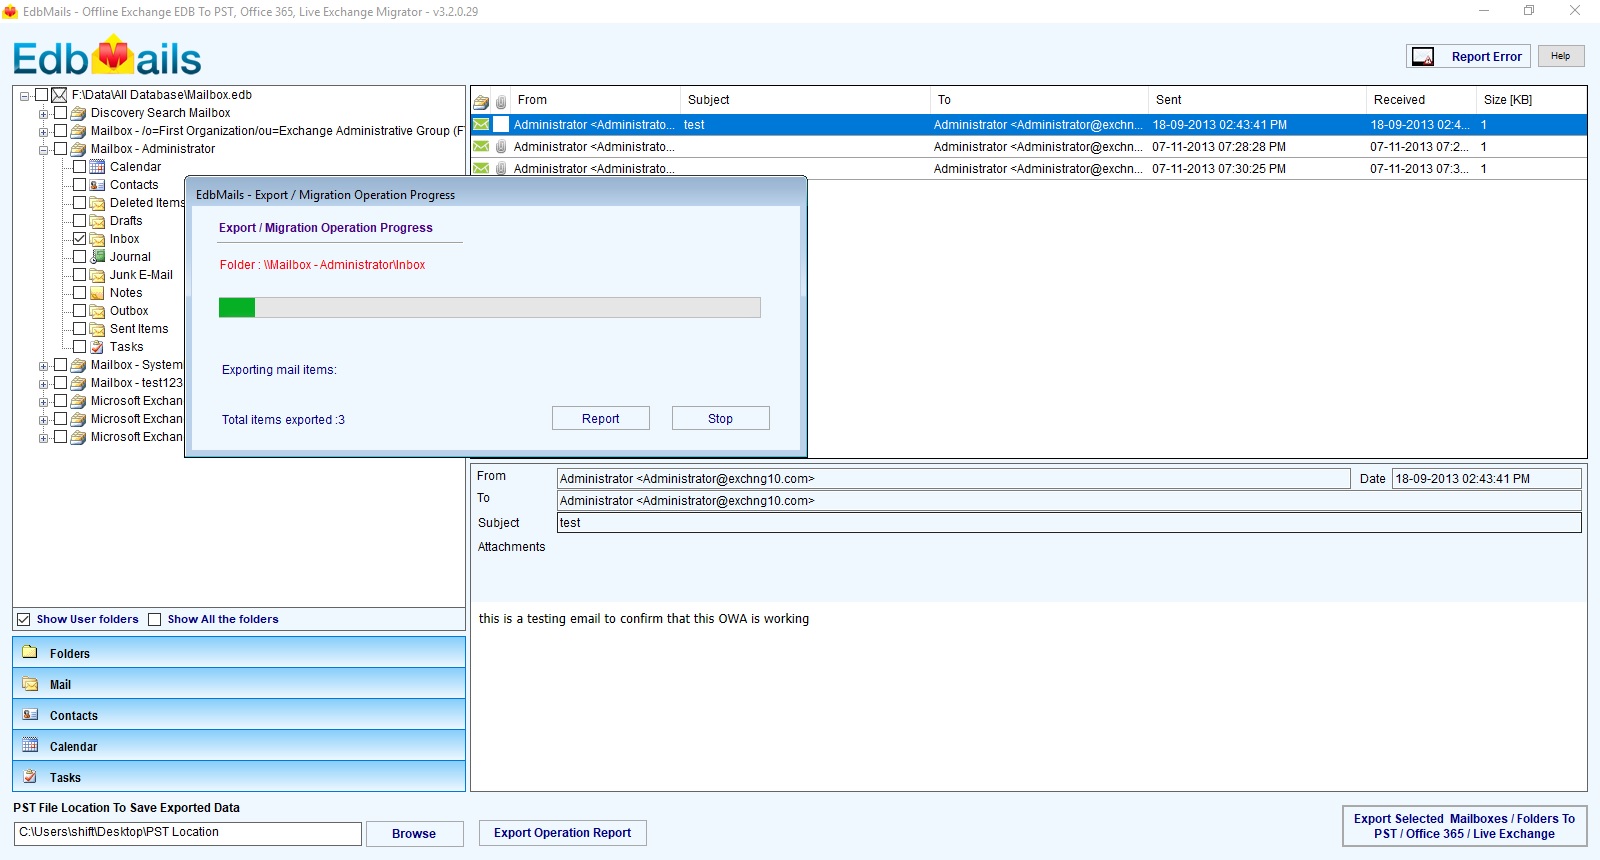Expand the Discovery Search Mailbox node
The image size is (1600, 860).
coord(43,114)
